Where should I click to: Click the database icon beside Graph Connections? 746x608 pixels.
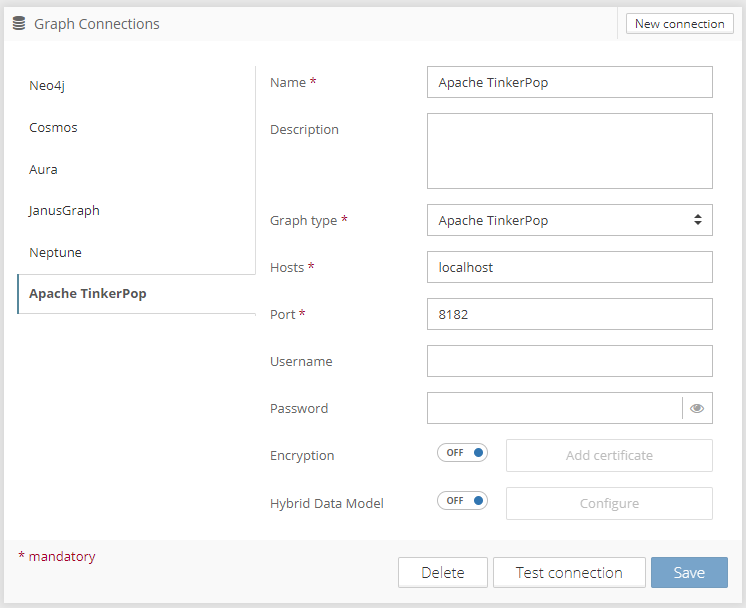pyautogui.click(x=19, y=23)
